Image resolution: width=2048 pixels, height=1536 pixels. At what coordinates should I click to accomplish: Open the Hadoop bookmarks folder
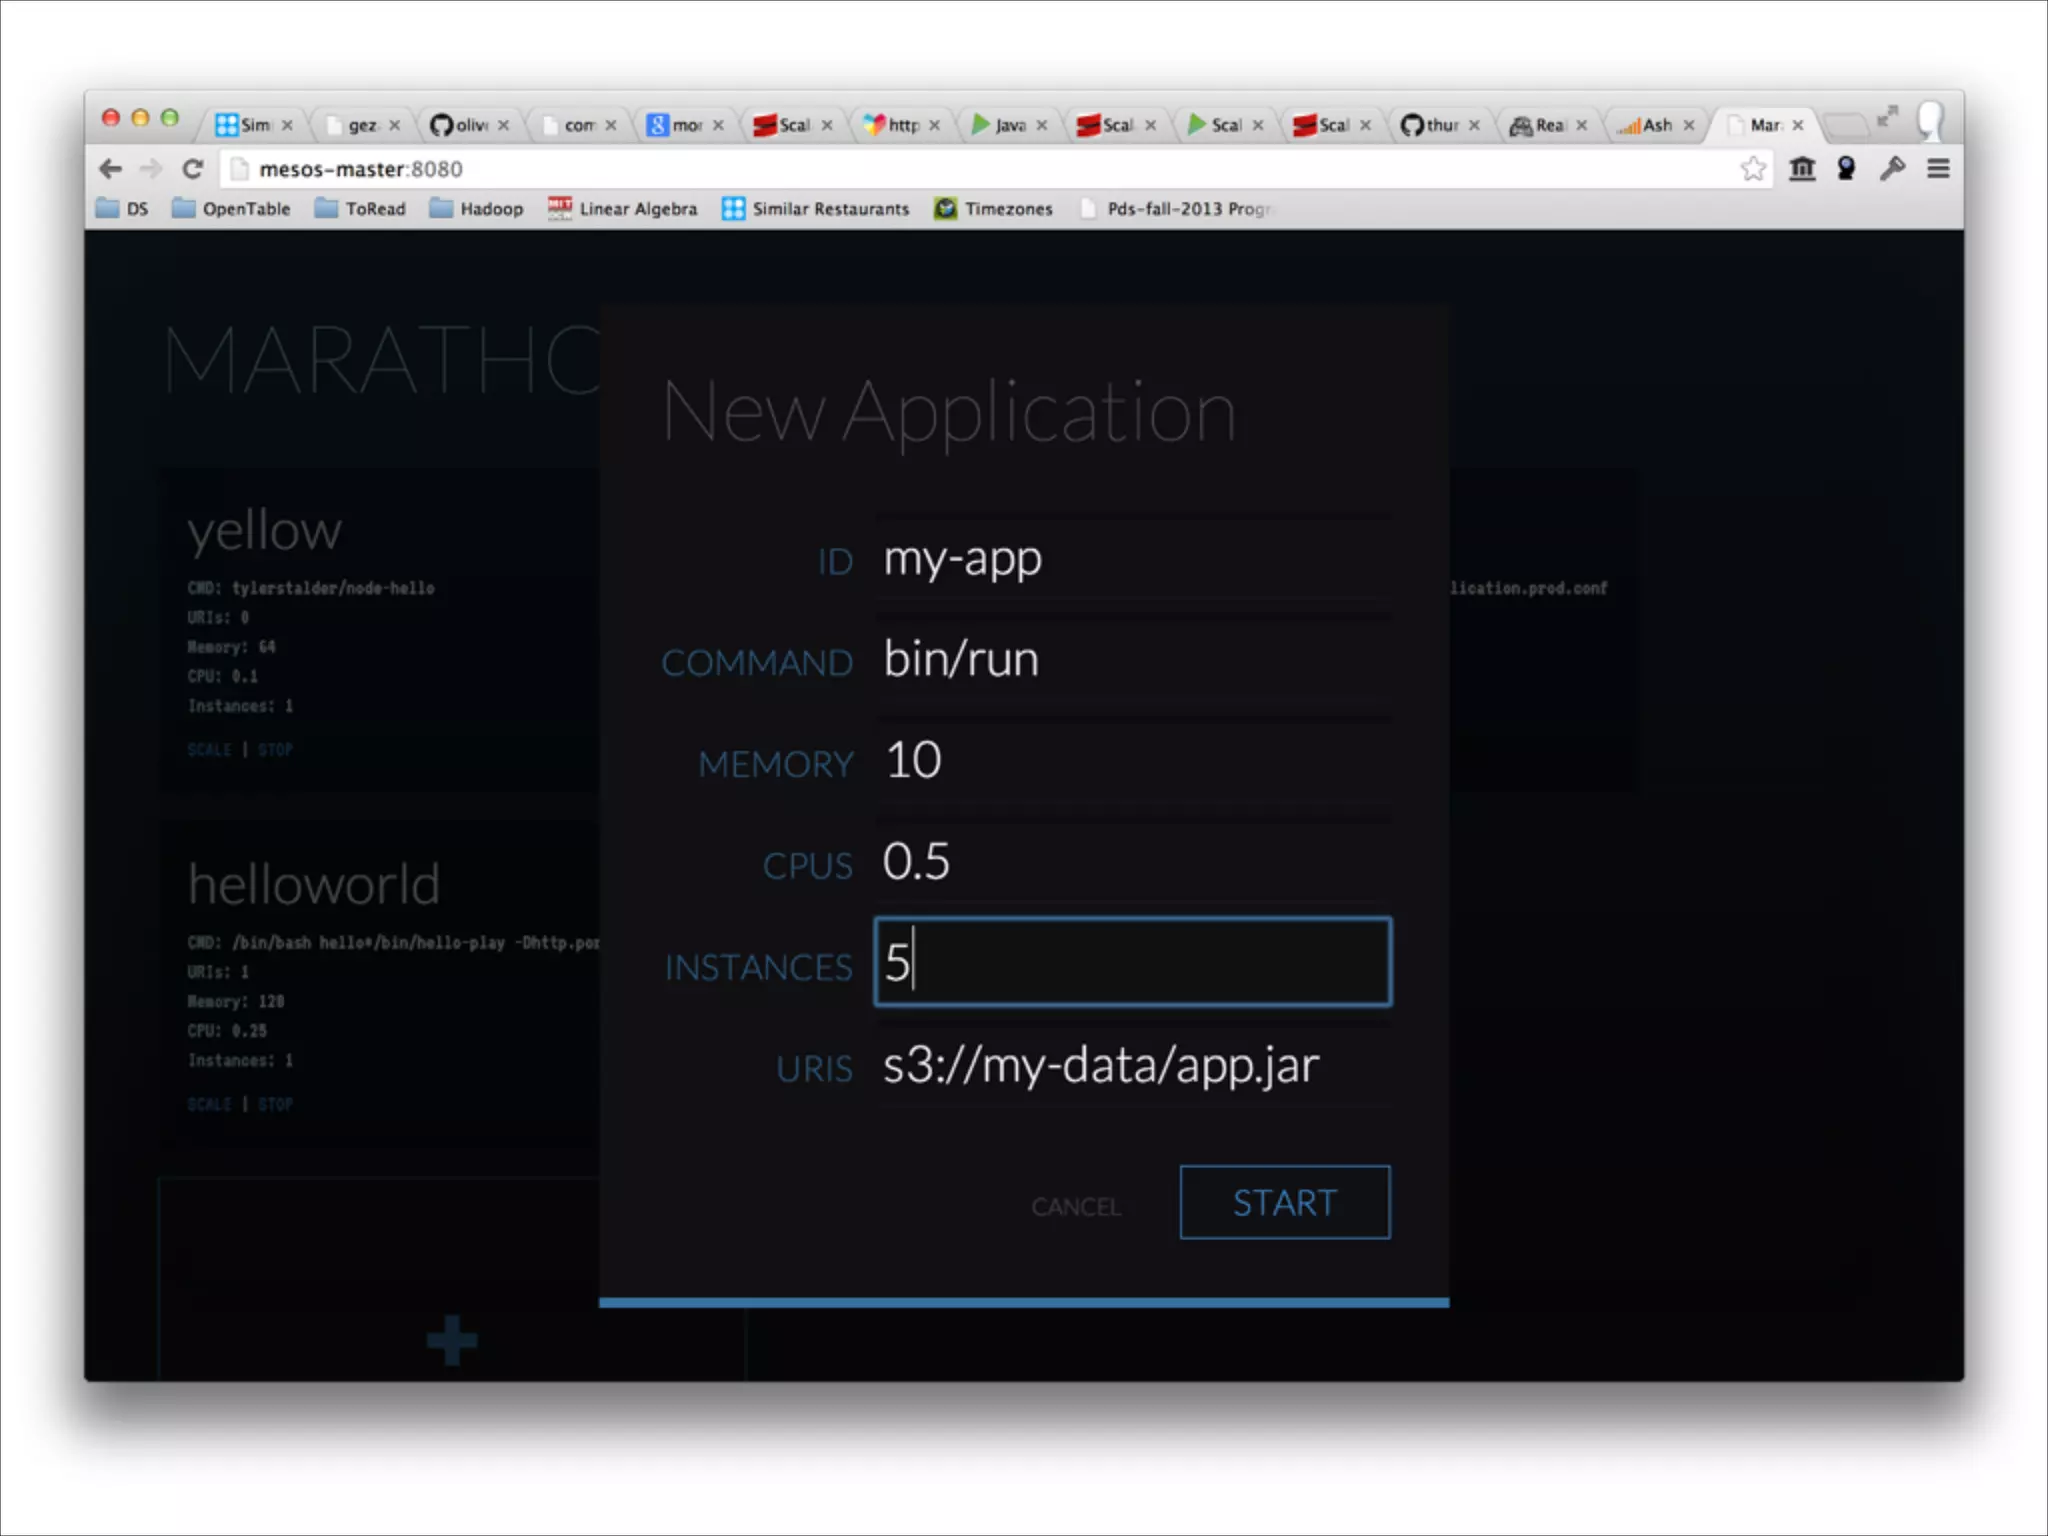click(x=477, y=209)
